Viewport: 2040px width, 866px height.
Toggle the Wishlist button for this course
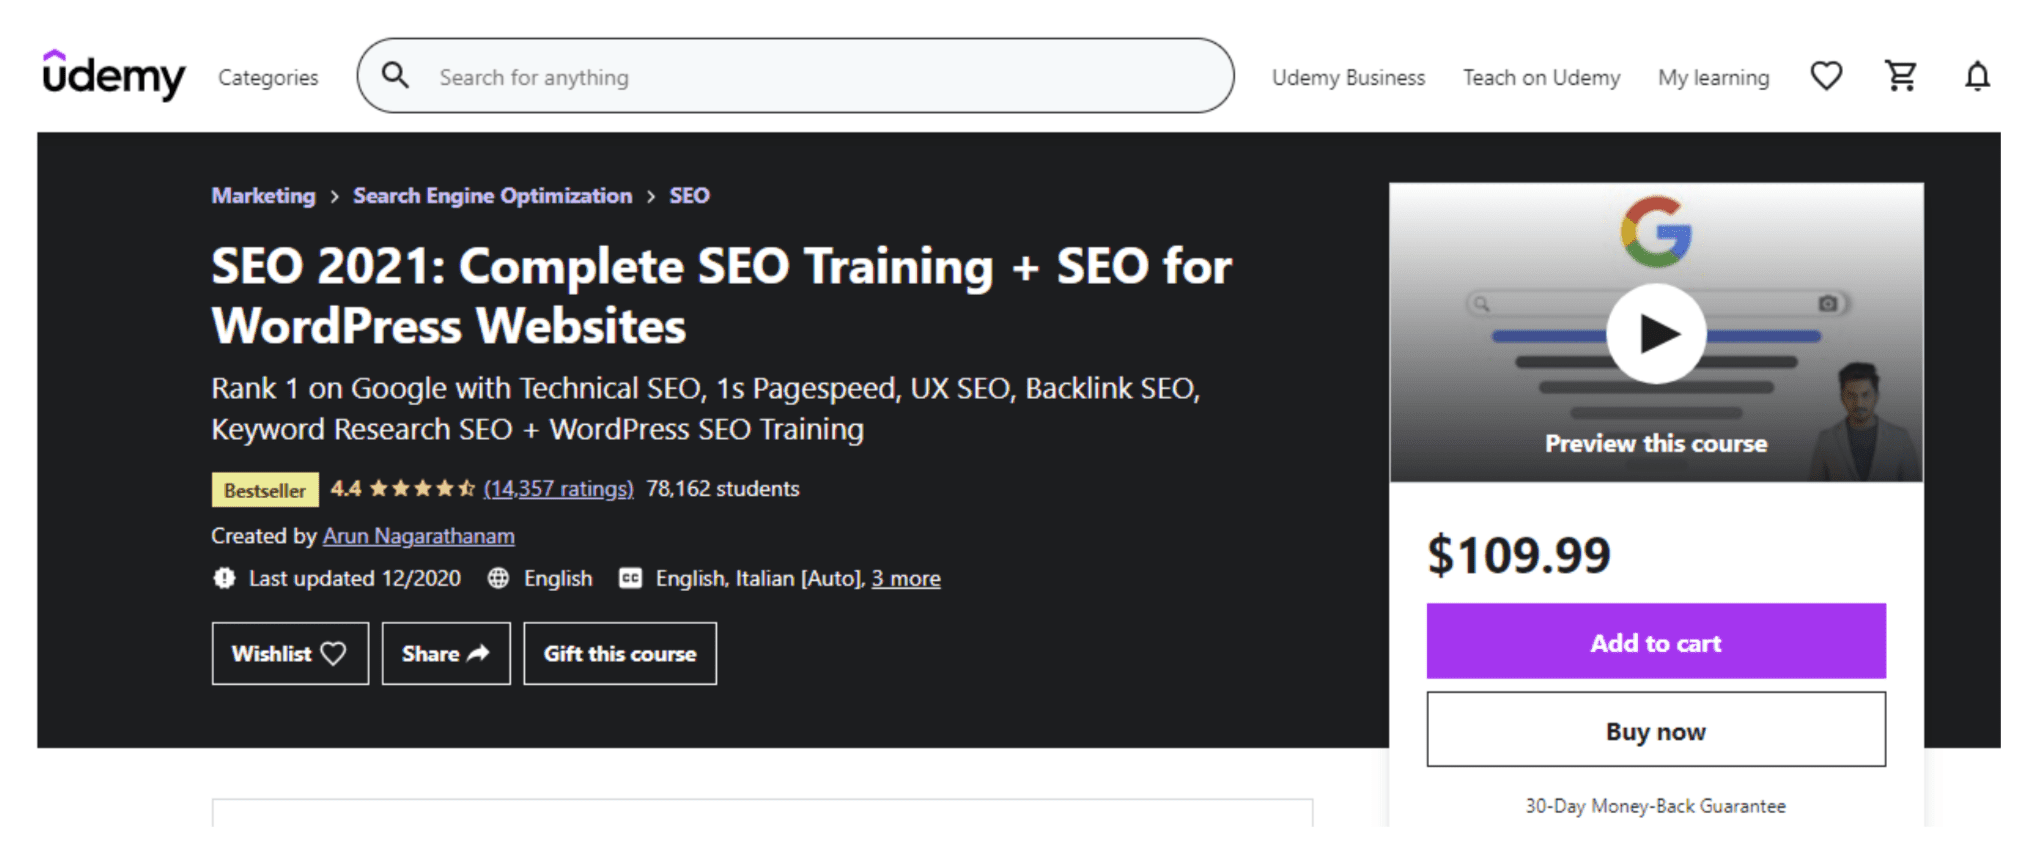pos(290,653)
